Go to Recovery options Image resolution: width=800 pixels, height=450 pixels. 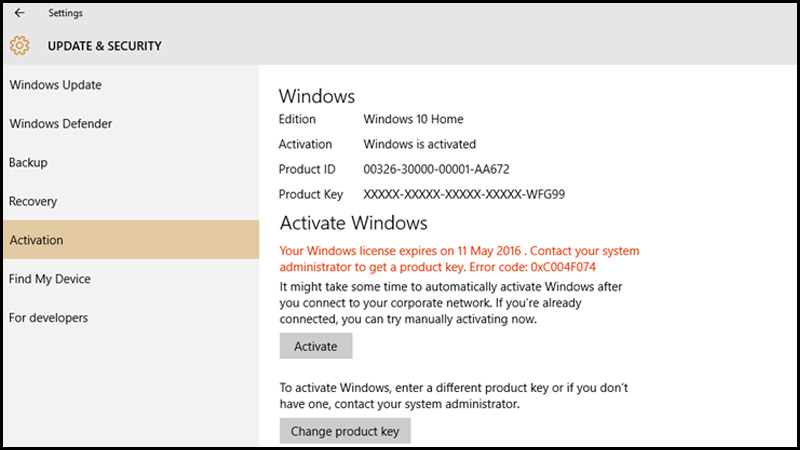tap(131, 201)
